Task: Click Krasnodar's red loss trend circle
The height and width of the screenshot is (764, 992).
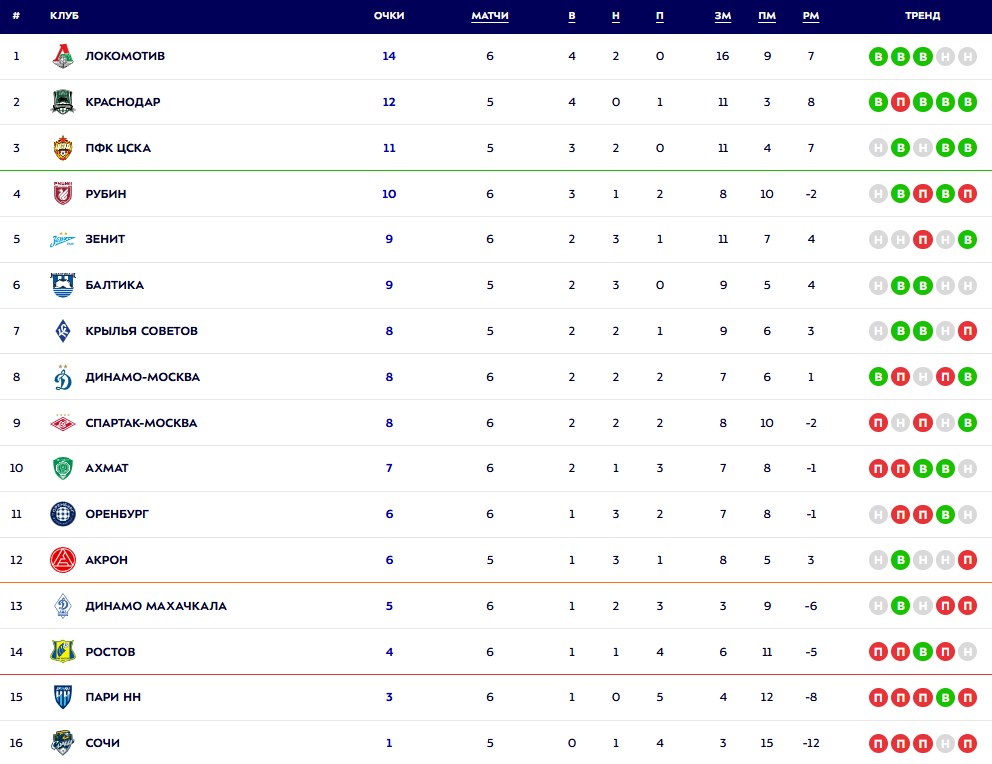Action: point(900,102)
